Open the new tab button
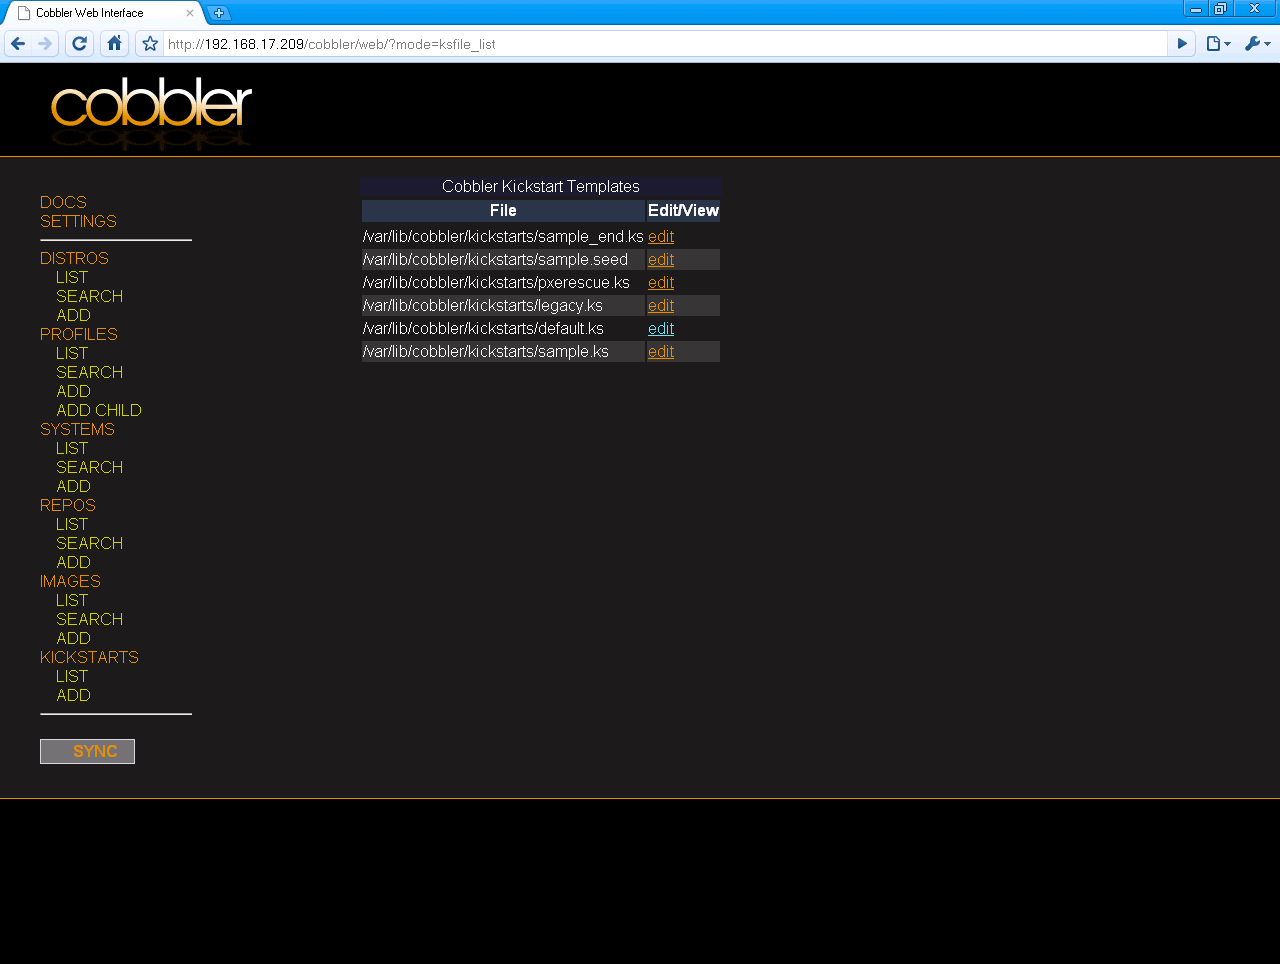This screenshot has width=1280, height=964. click(x=218, y=13)
